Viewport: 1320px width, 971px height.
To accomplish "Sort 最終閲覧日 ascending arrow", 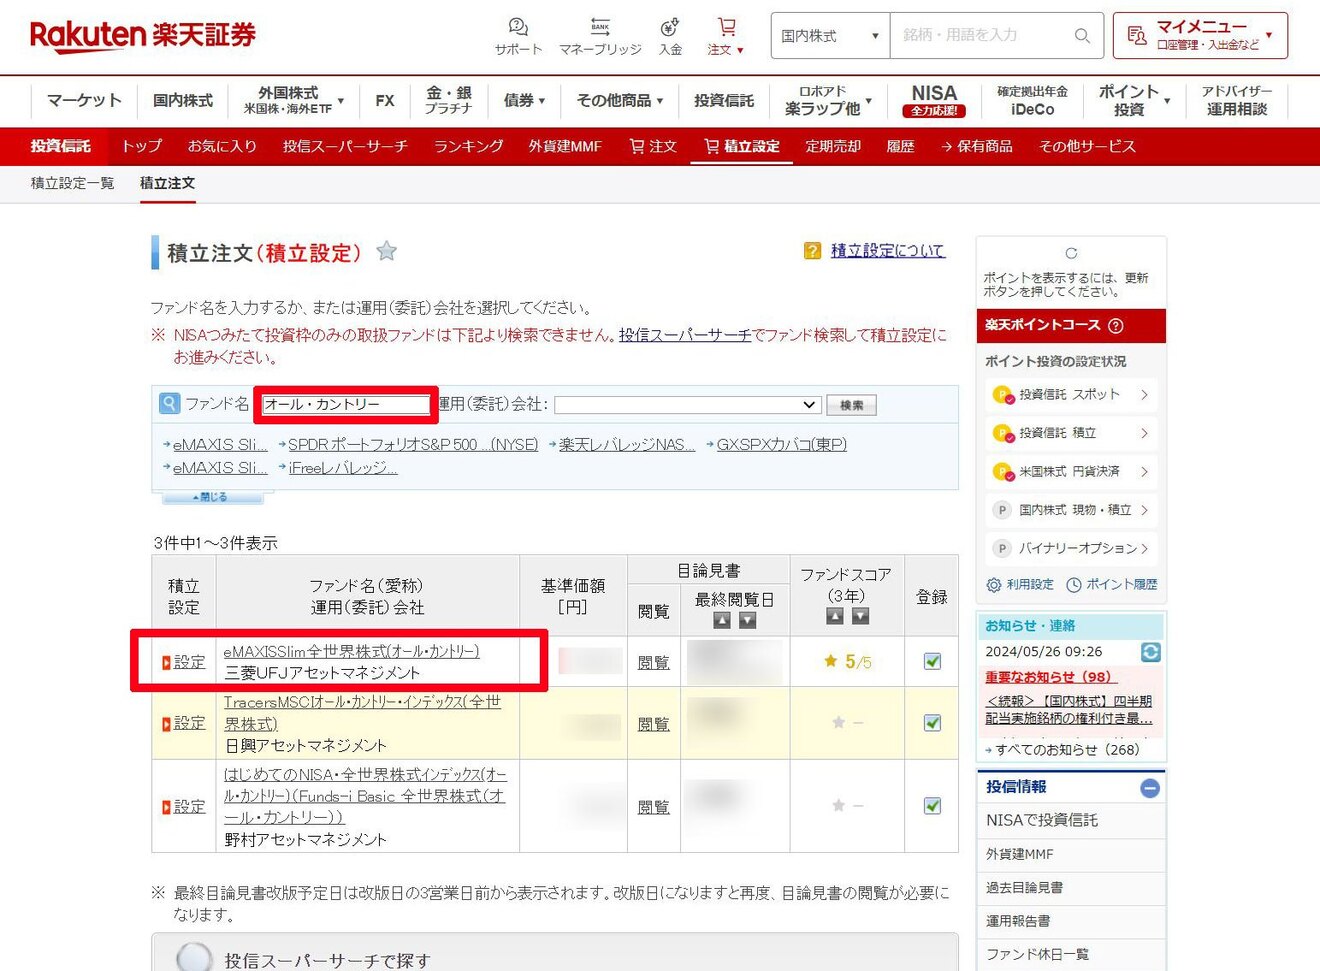I will (722, 620).
